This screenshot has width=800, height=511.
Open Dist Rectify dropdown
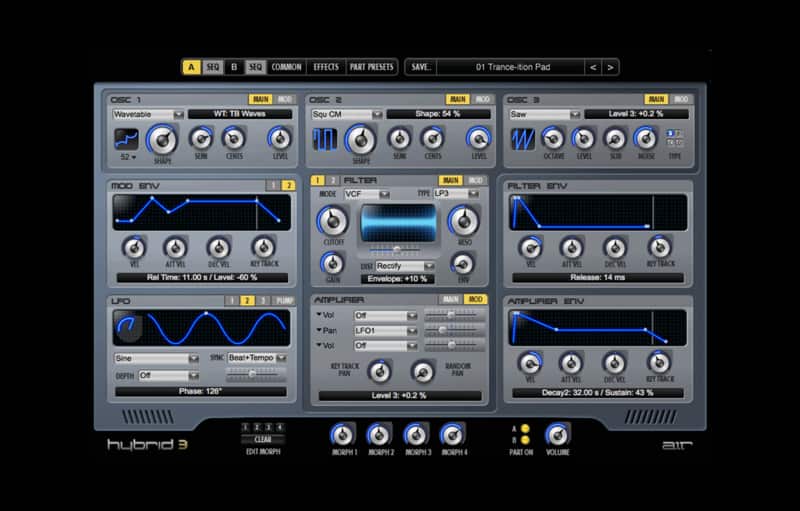click(x=405, y=266)
